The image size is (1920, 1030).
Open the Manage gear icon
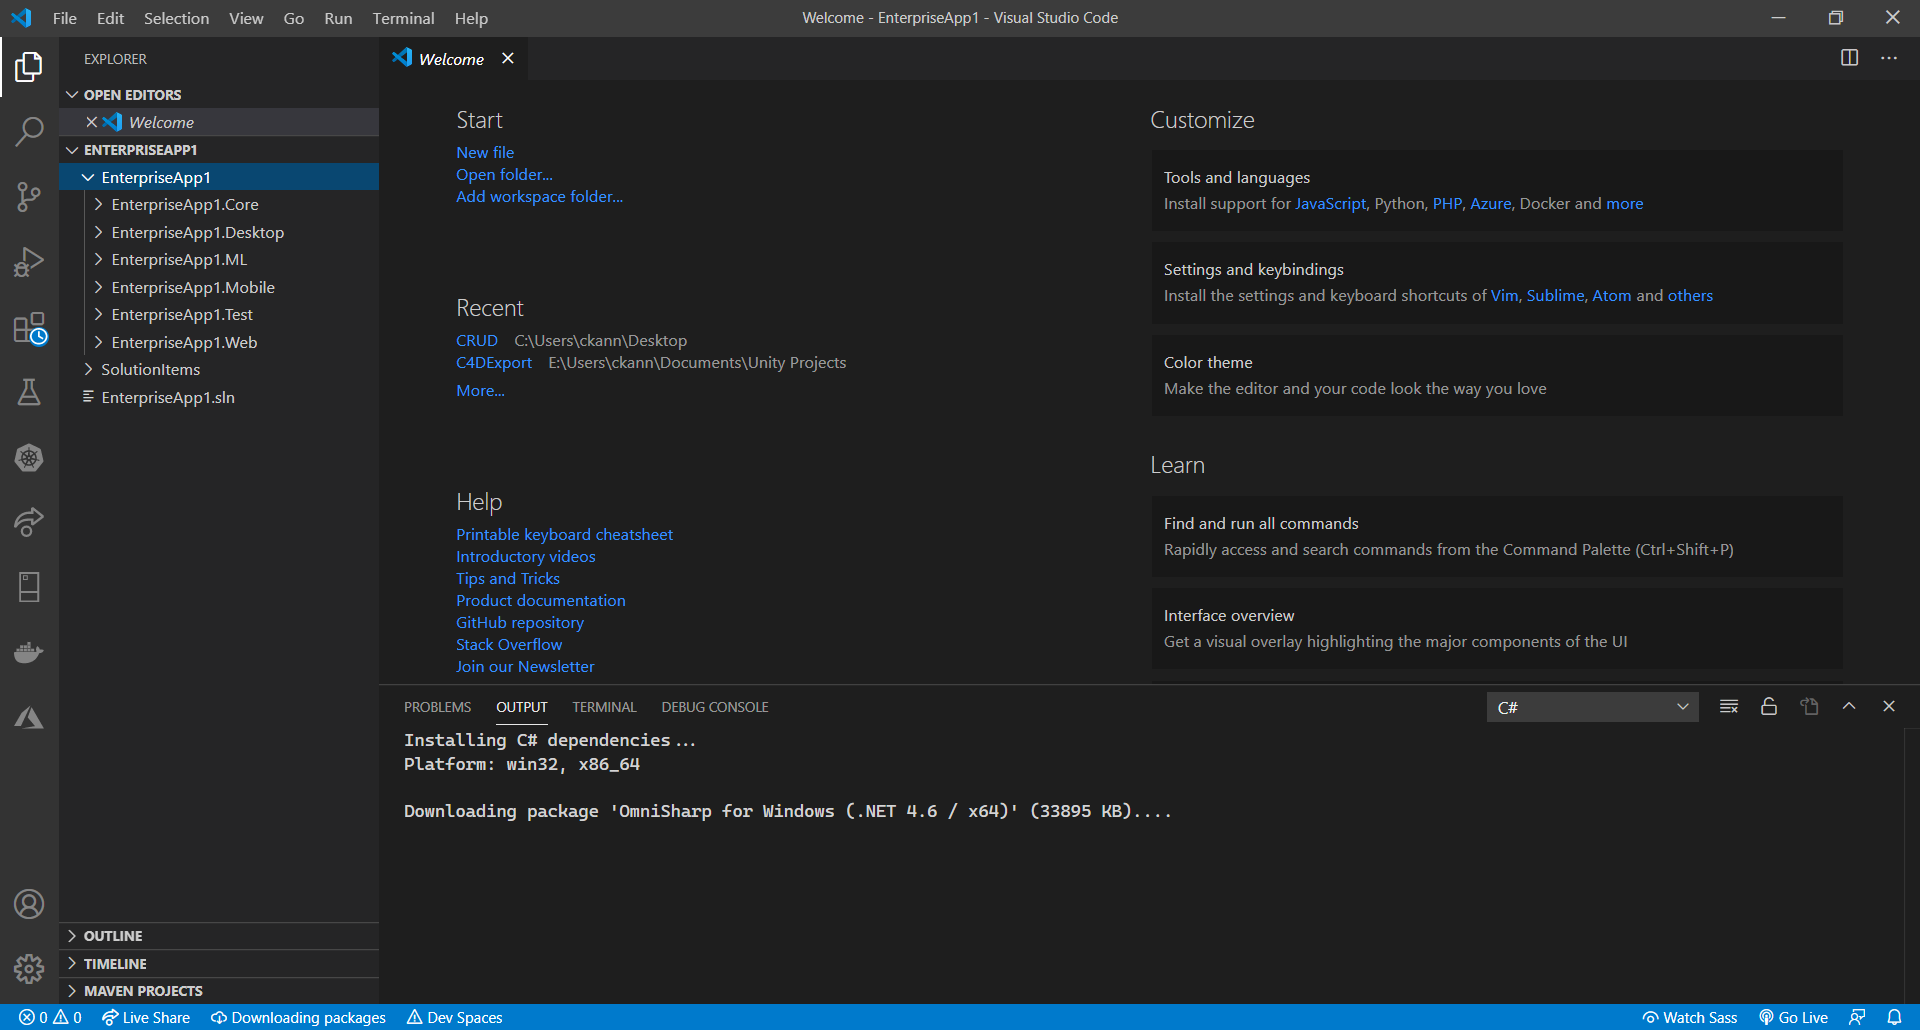coord(29,968)
